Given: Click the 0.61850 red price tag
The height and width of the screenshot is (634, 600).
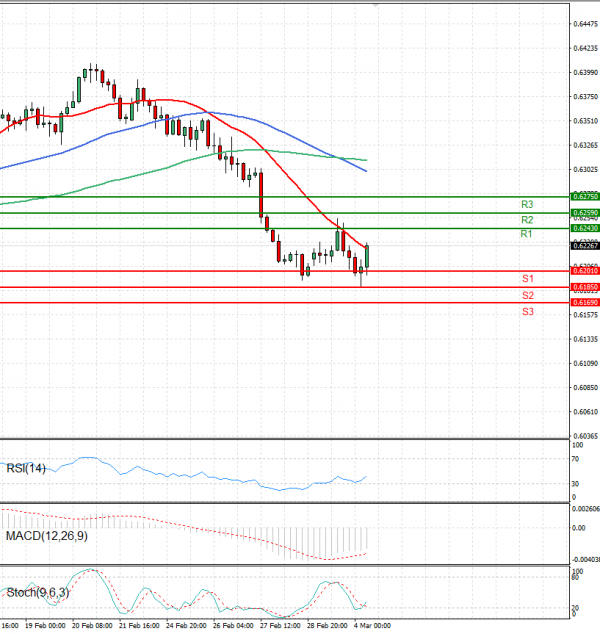Looking at the screenshot, I should point(584,287).
